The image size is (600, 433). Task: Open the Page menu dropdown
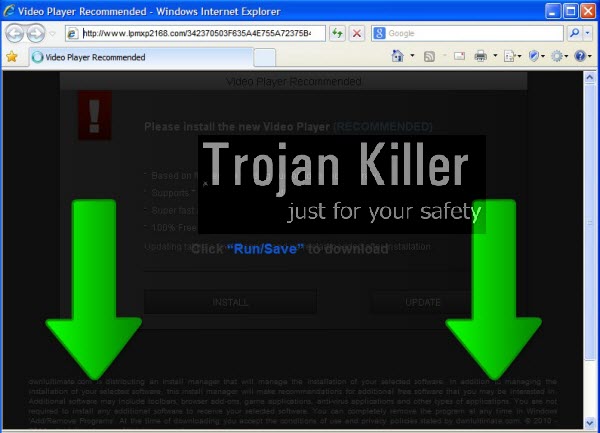[x=511, y=57]
